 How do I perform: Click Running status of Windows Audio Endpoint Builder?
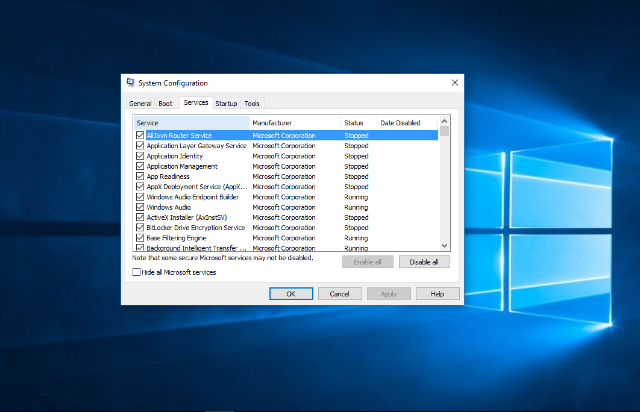point(356,197)
